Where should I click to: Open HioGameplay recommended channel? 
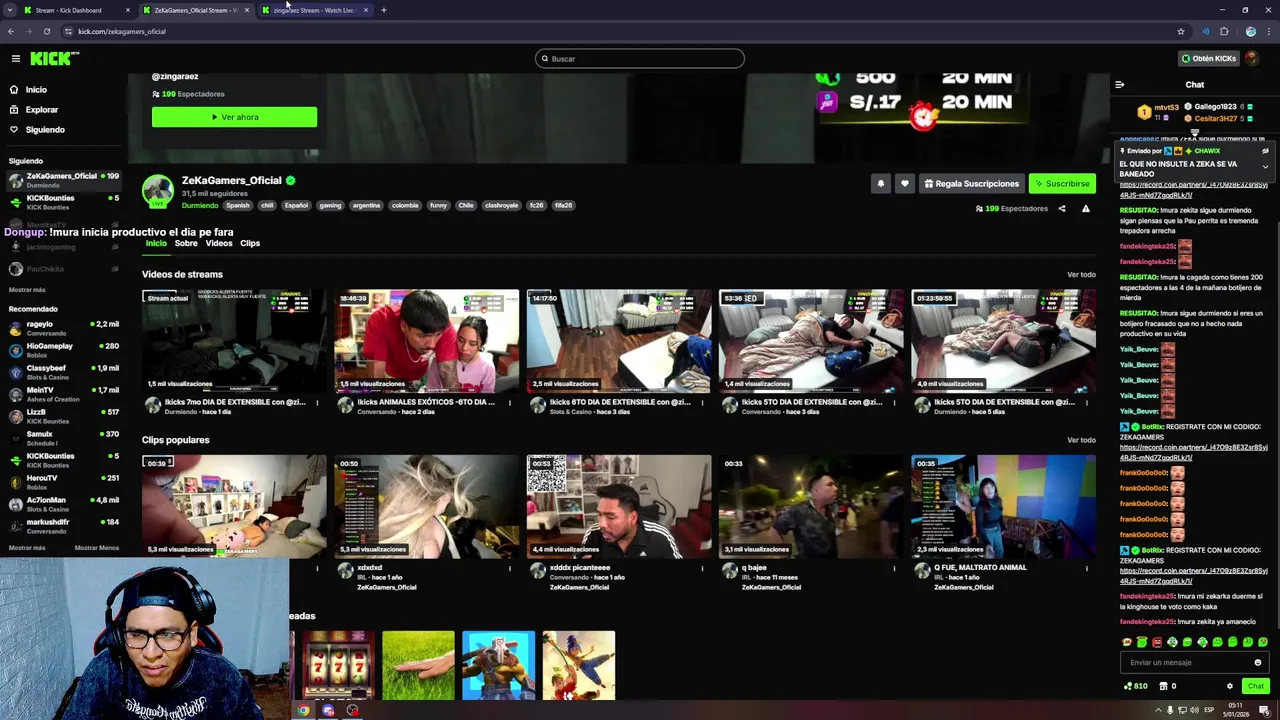coord(63,350)
